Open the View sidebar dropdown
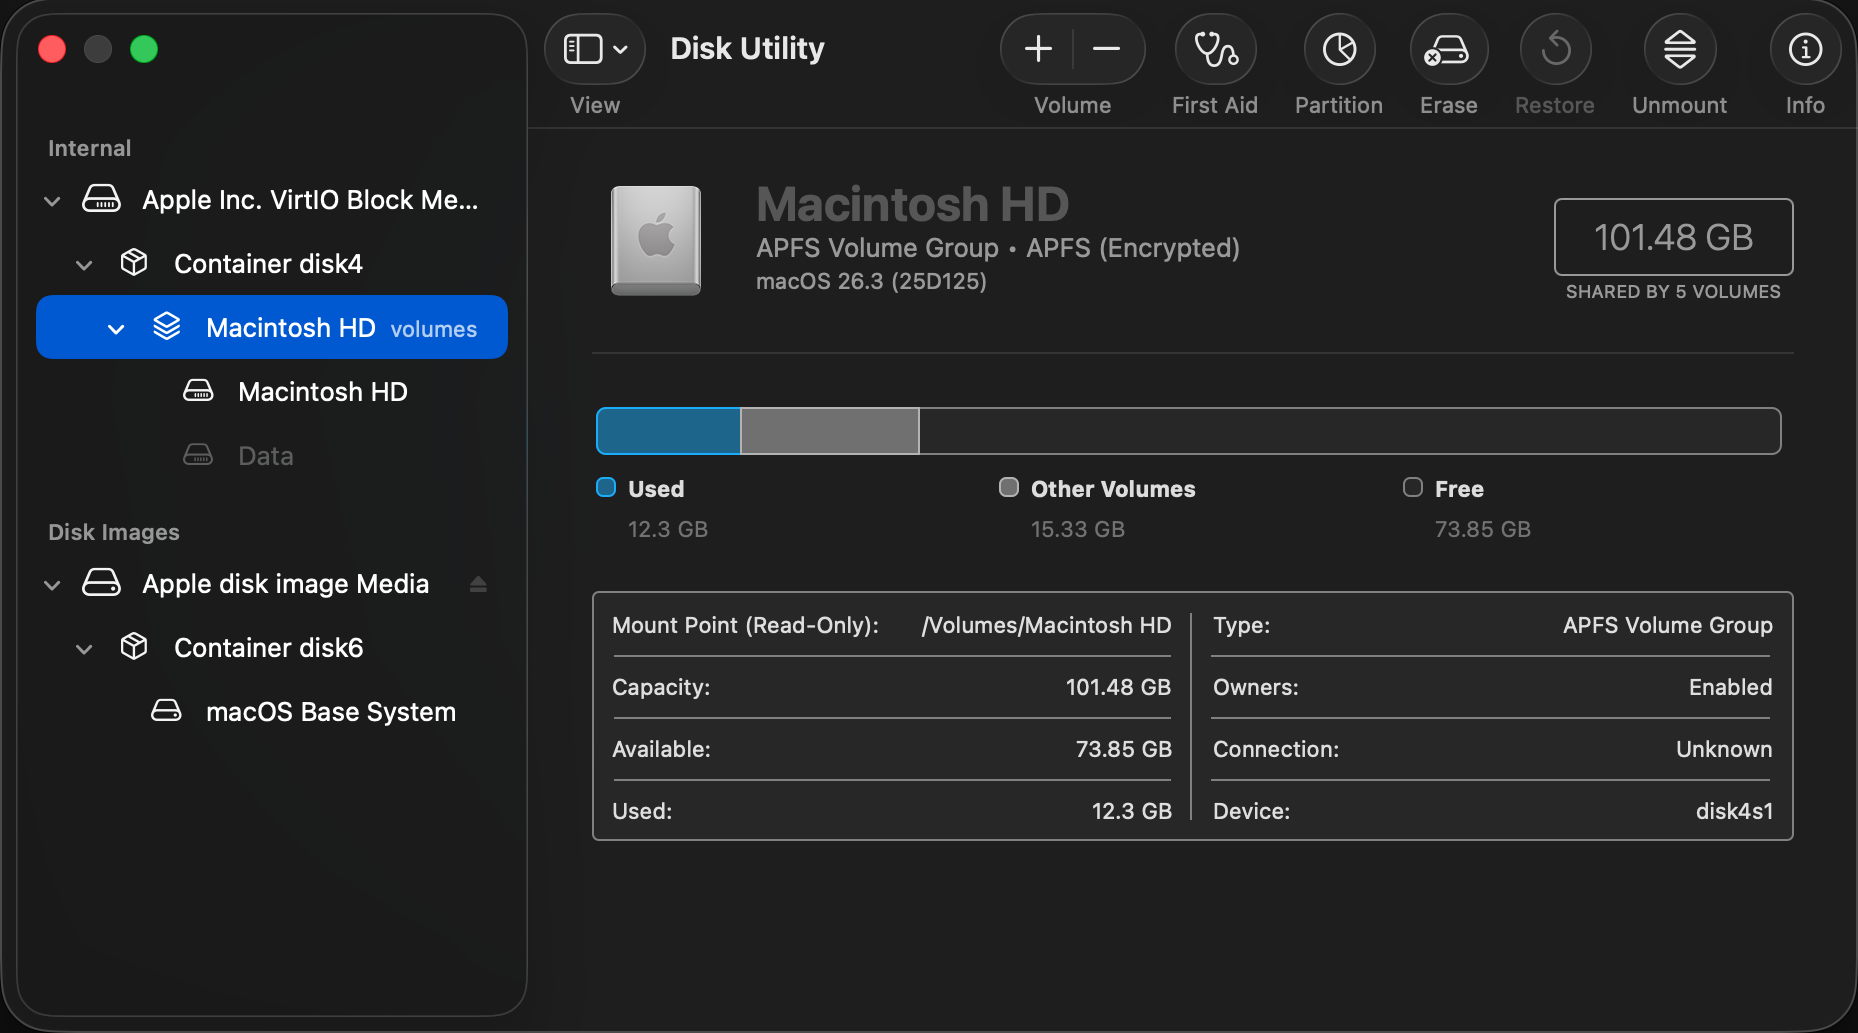The height and width of the screenshot is (1033, 1858). coord(595,49)
